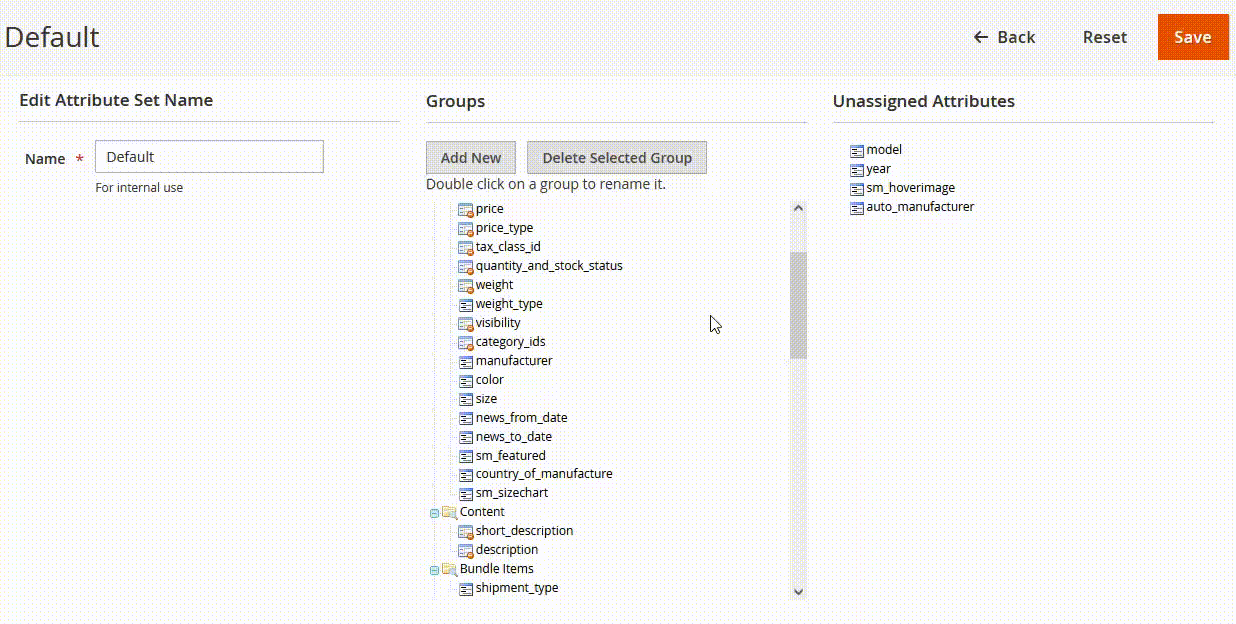Screen dimensions: 1236x624
Task: Select the weight attribute label
Action: (494, 285)
